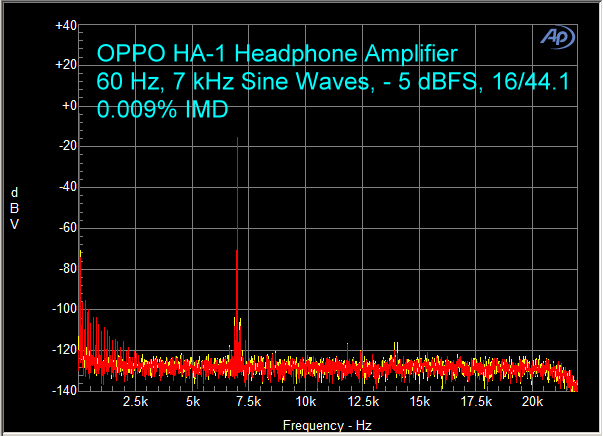The height and width of the screenshot is (436, 603).
Task: Click the -100 label on the vertical axis
Action: [x=65, y=309]
